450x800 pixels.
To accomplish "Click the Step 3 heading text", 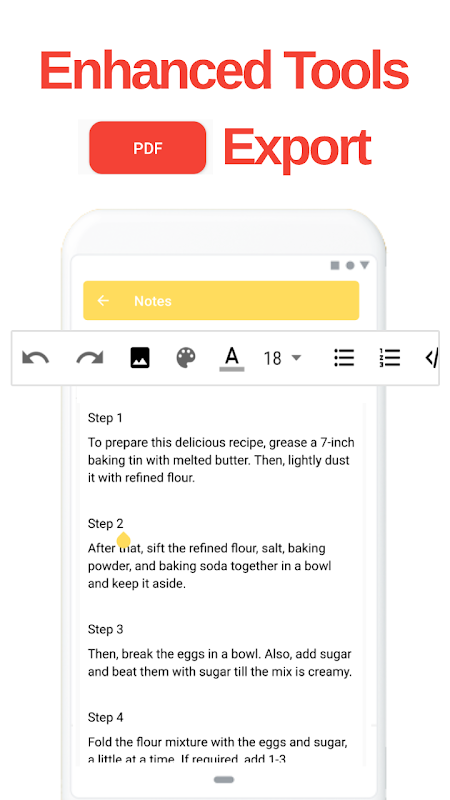I will 106,629.
